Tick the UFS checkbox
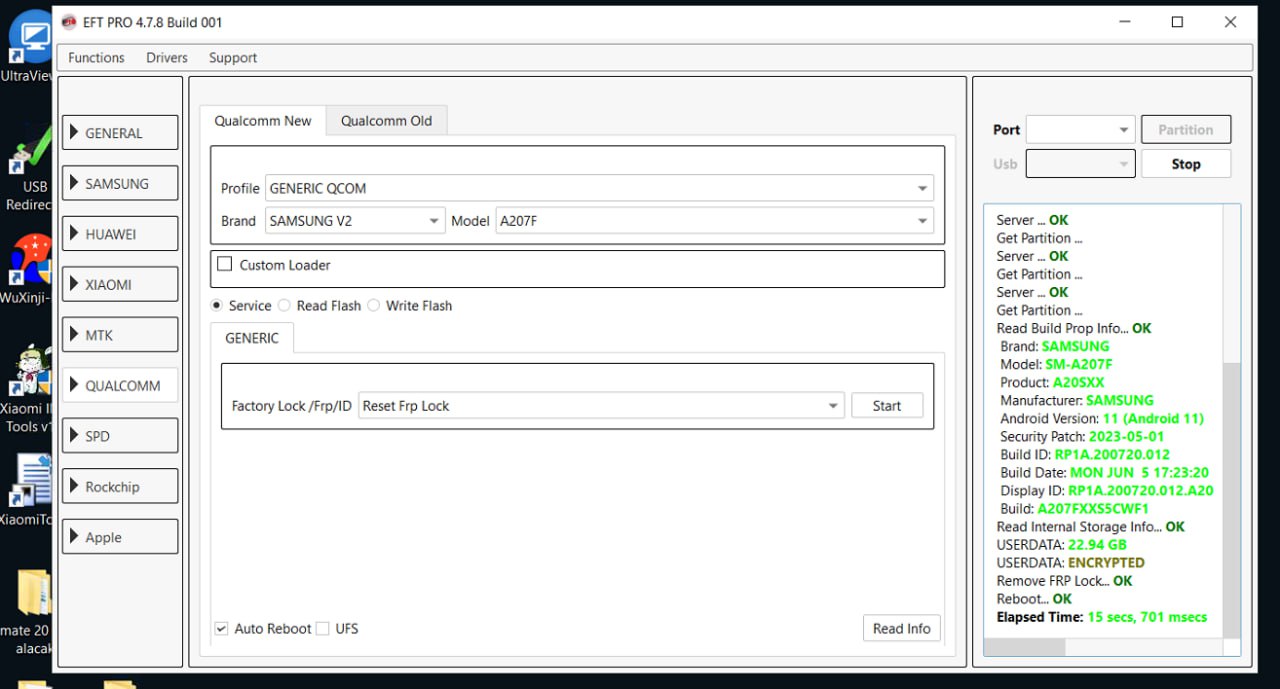Viewport: 1280px width, 689px height. point(322,629)
